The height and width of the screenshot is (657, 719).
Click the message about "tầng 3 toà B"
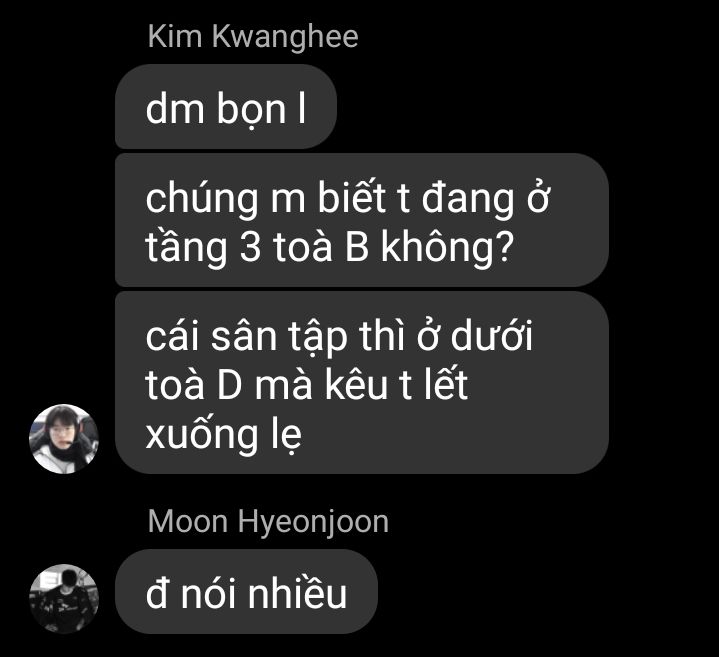point(362,220)
